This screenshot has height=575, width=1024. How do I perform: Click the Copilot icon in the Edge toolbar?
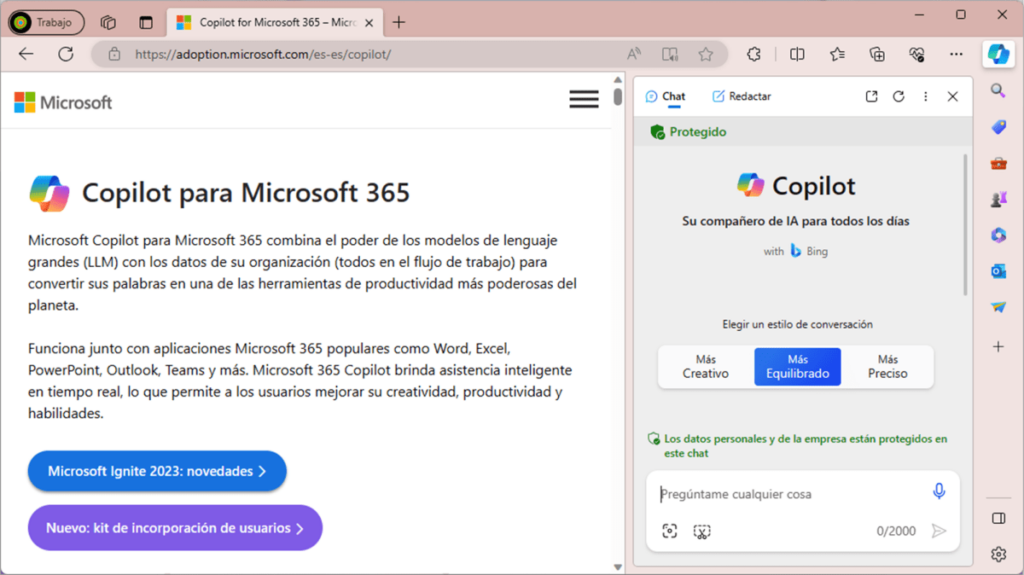997,54
